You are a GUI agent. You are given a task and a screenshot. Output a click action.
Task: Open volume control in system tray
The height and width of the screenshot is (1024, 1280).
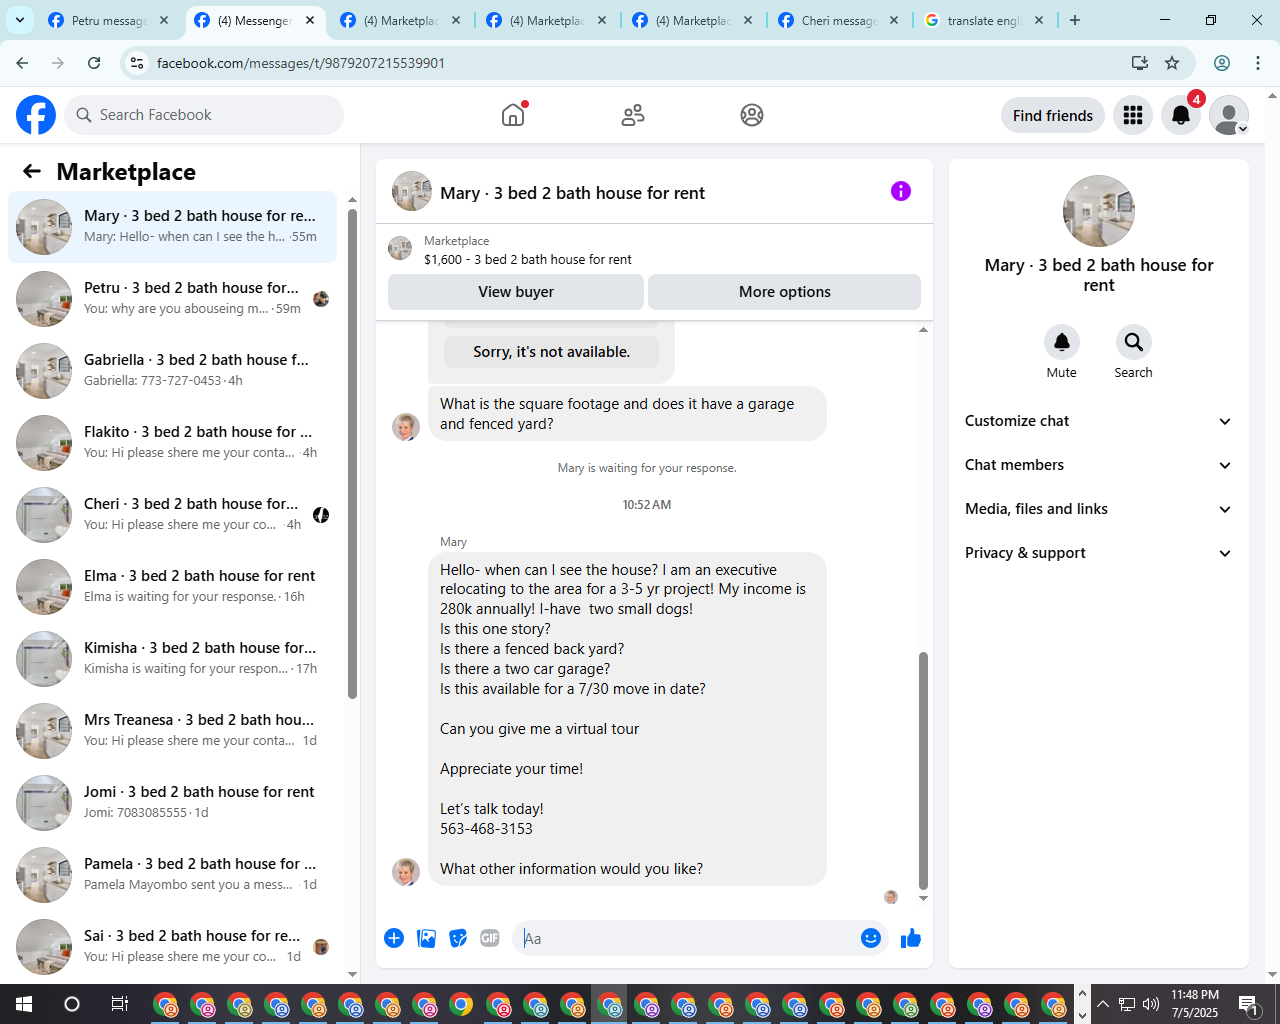point(1151,1004)
